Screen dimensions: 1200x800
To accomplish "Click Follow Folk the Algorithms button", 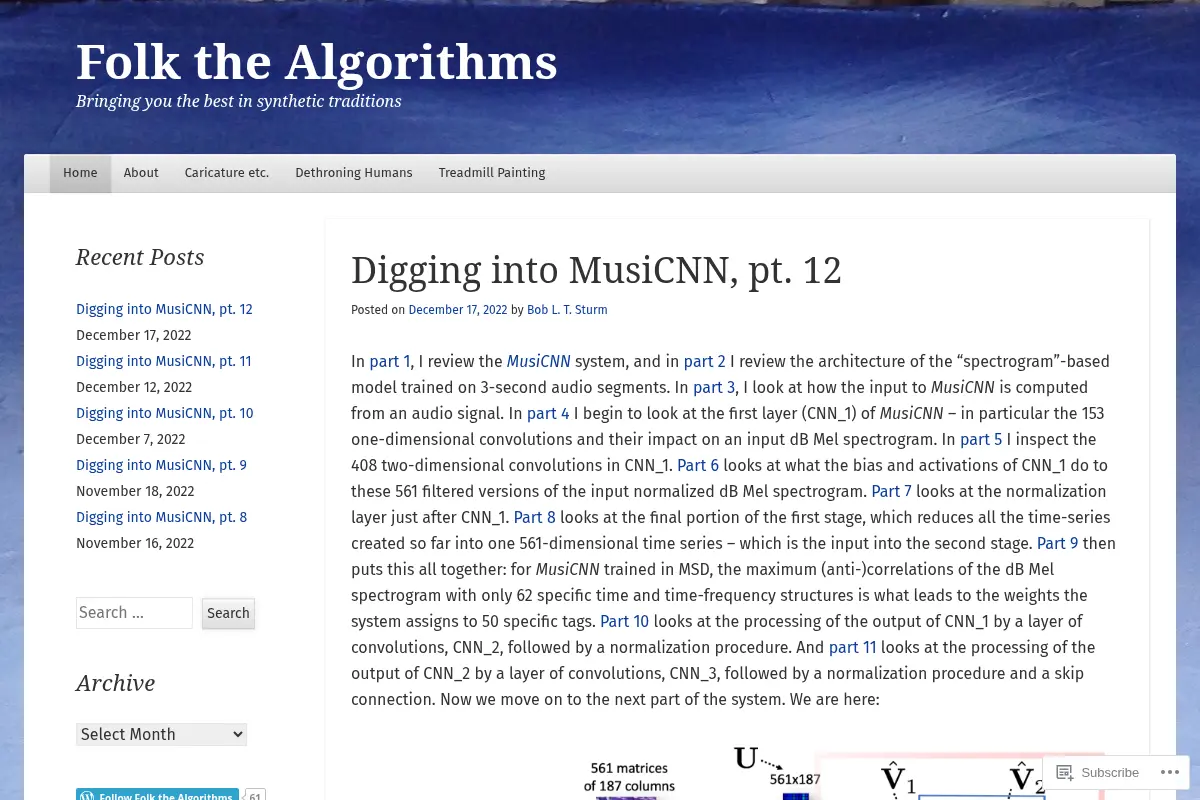I will click(x=157, y=794).
